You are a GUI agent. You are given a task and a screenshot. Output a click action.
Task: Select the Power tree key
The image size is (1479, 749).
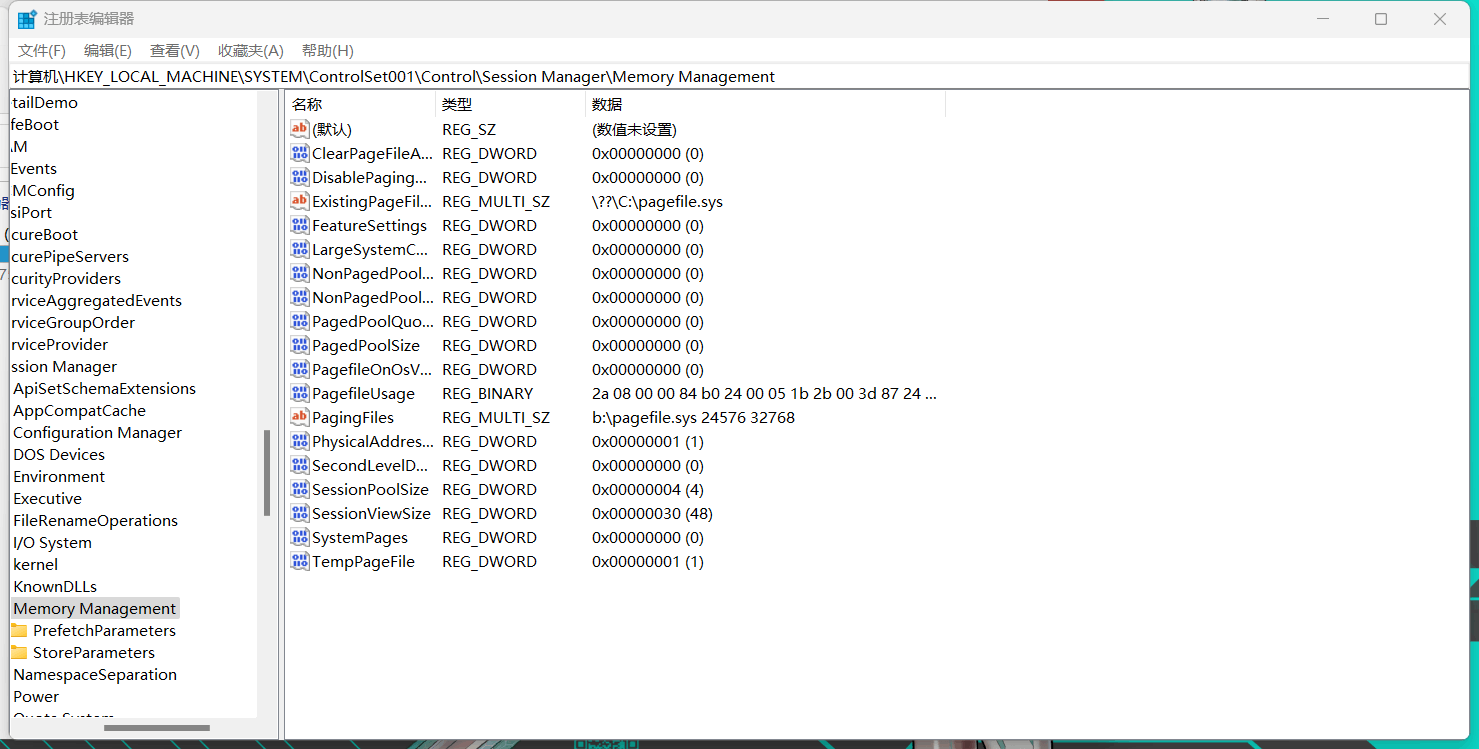pos(36,696)
